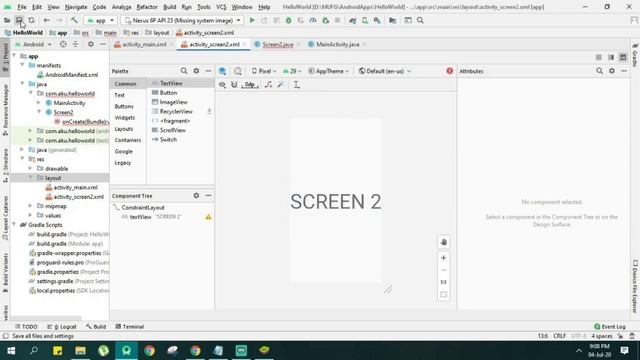Open the Nexus 6P device dropdown

click(x=182, y=20)
